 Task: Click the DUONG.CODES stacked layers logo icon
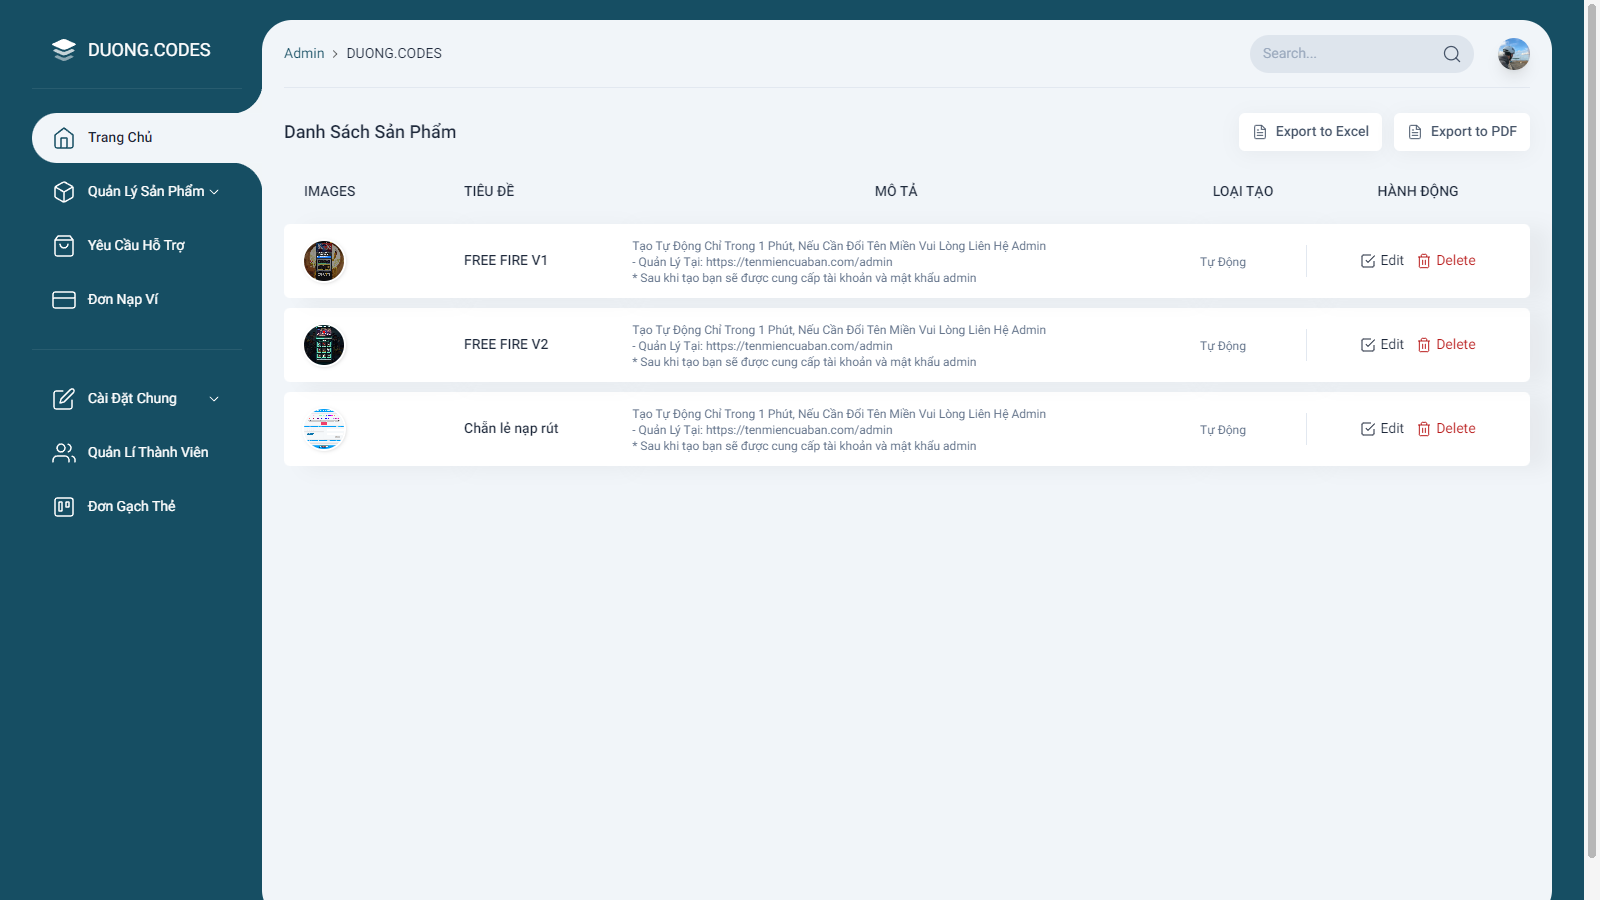pyautogui.click(x=64, y=50)
